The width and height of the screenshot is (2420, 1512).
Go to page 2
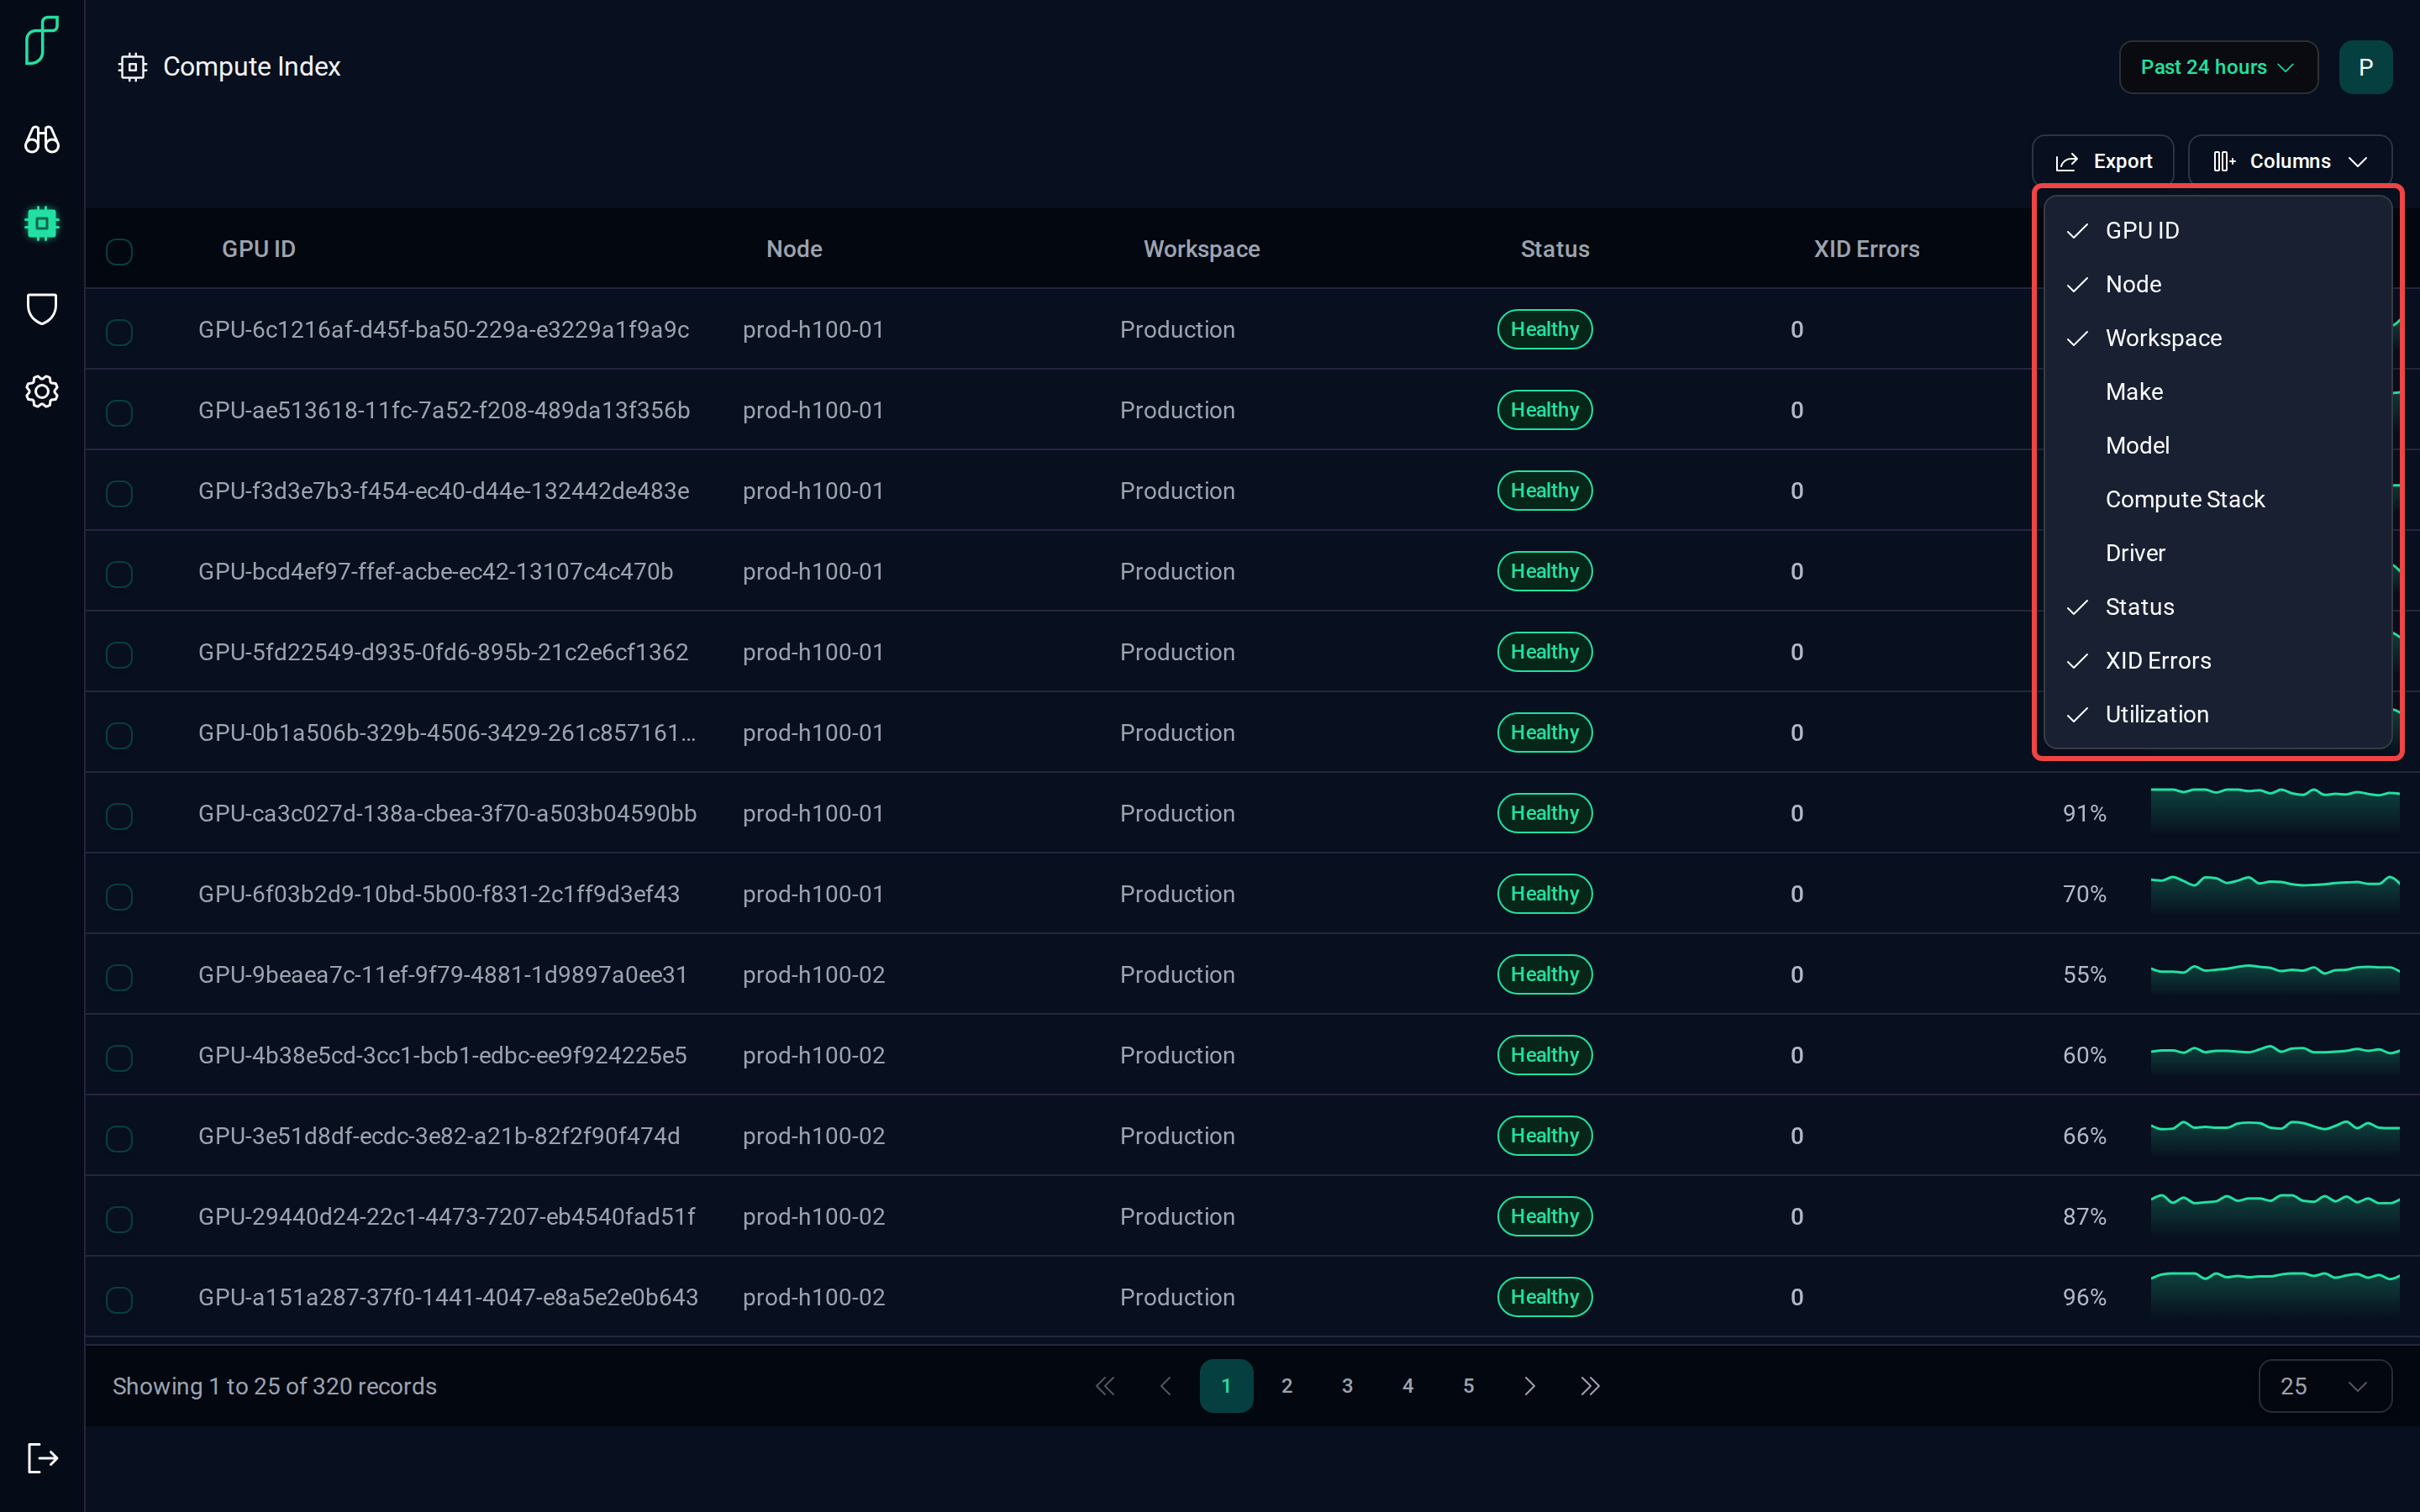tap(1287, 1386)
